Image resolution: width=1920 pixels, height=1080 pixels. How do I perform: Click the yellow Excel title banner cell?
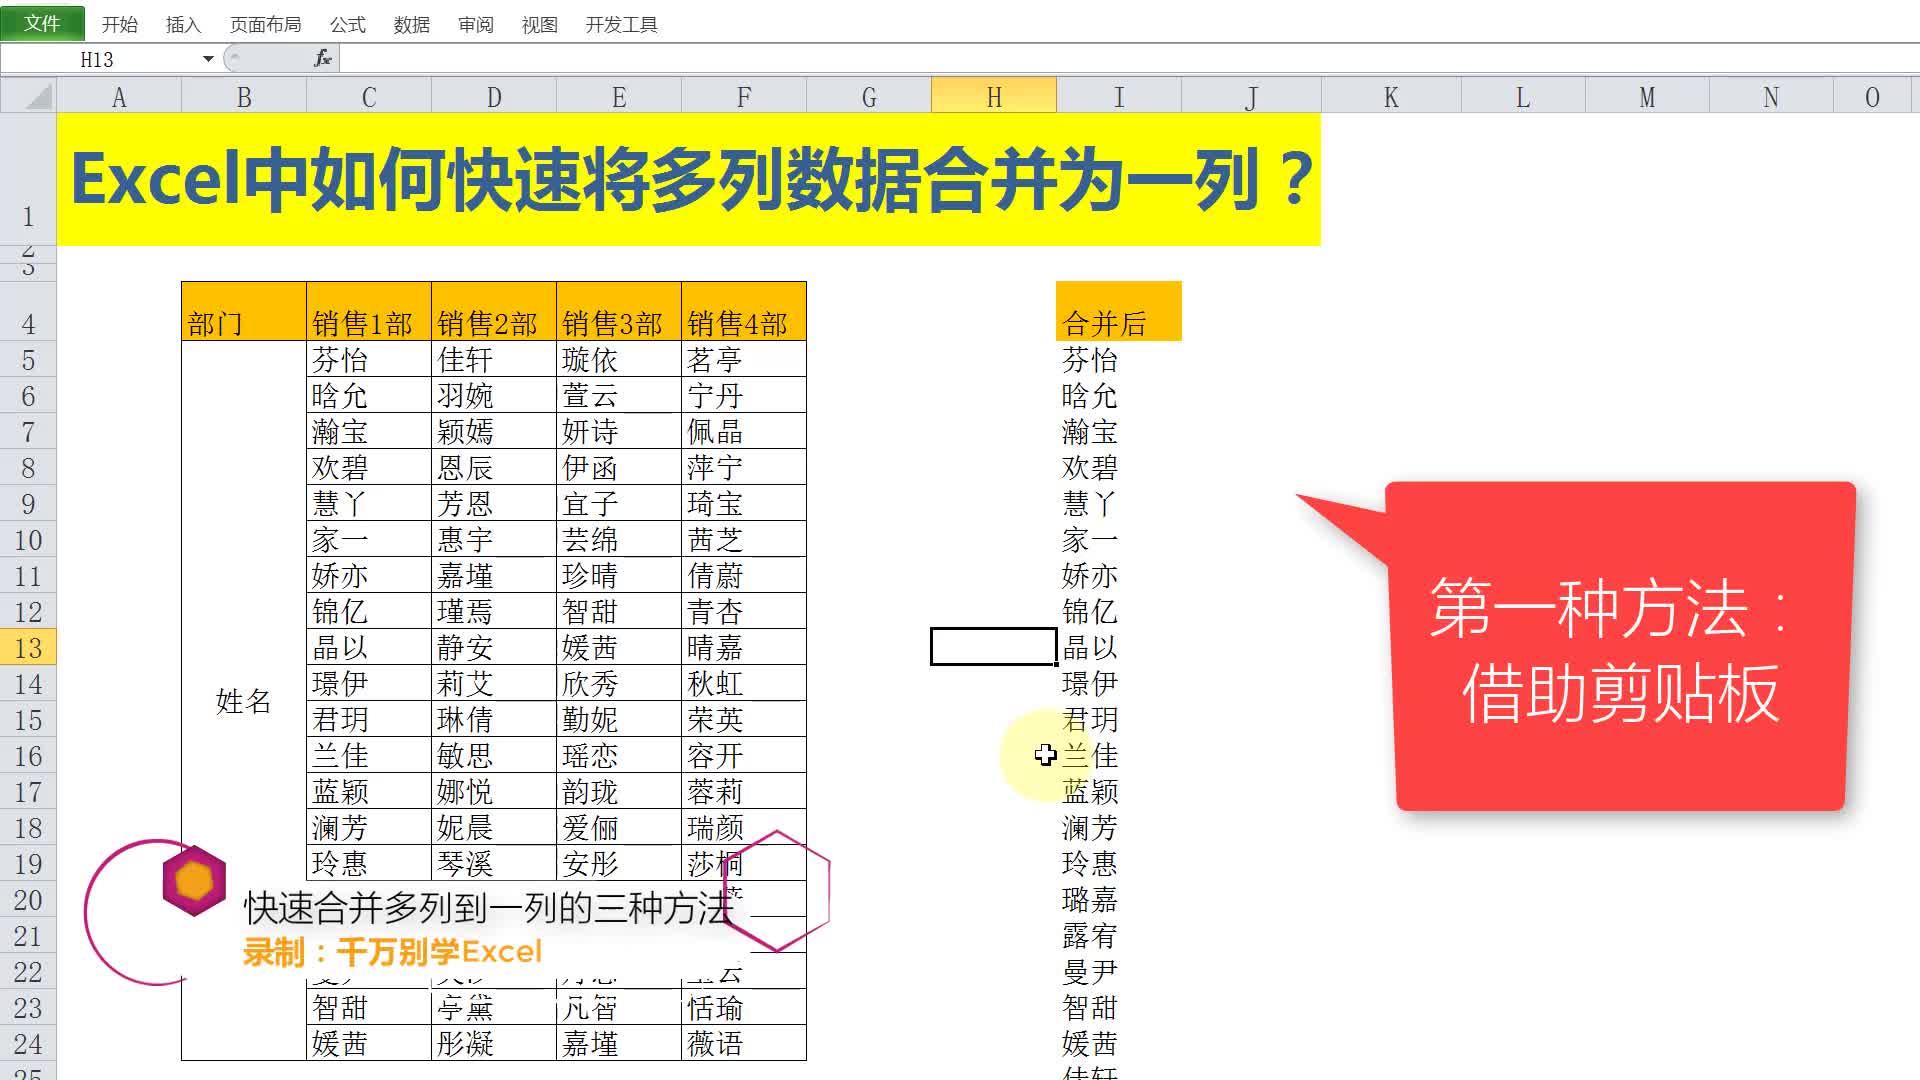click(688, 179)
